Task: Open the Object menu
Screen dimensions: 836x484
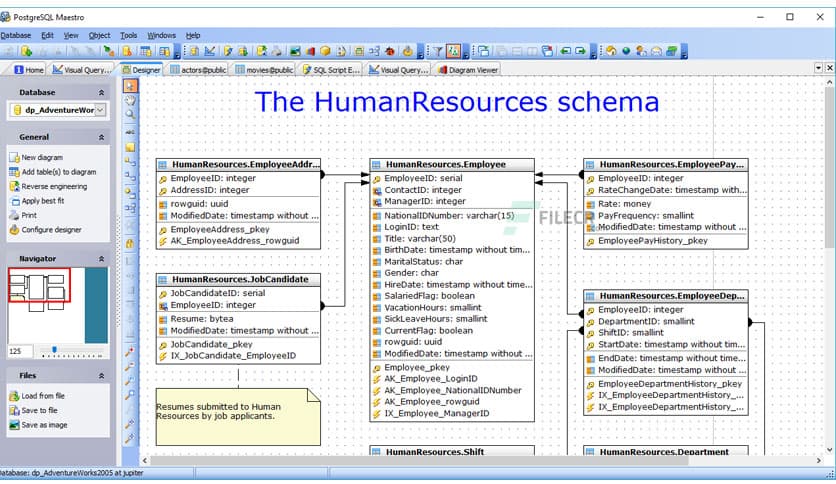Action: tap(99, 35)
